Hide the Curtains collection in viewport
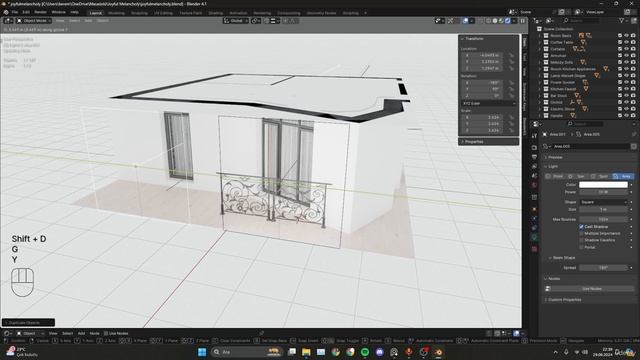Screen dimensions: 640x360 click(x=627, y=49)
